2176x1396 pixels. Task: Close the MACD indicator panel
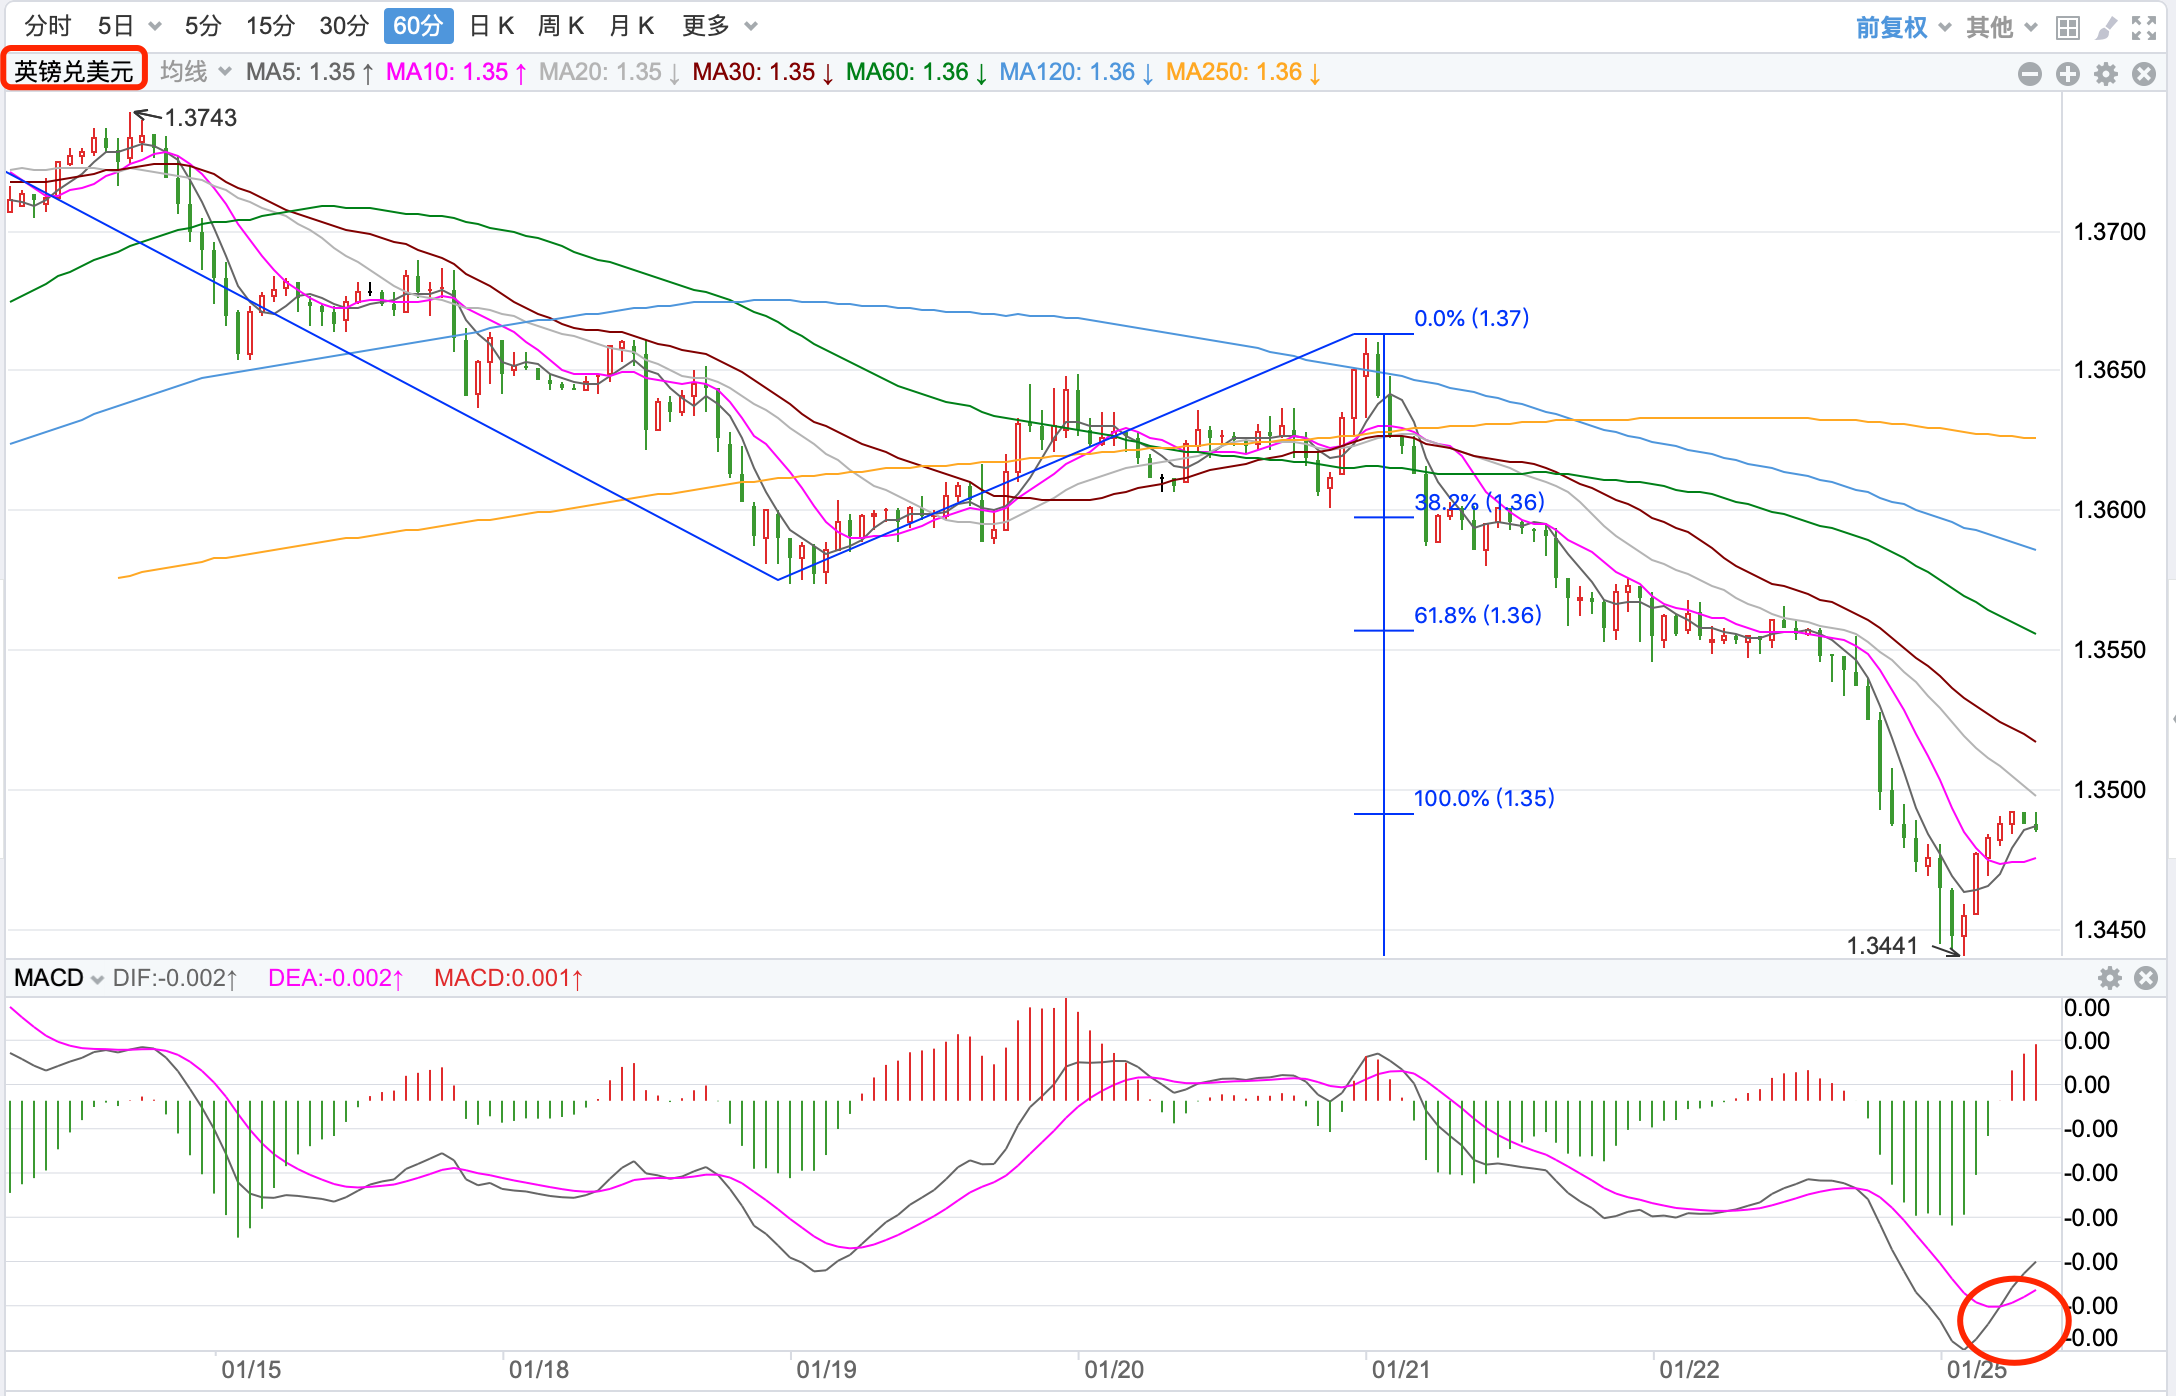click(x=2145, y=977)
